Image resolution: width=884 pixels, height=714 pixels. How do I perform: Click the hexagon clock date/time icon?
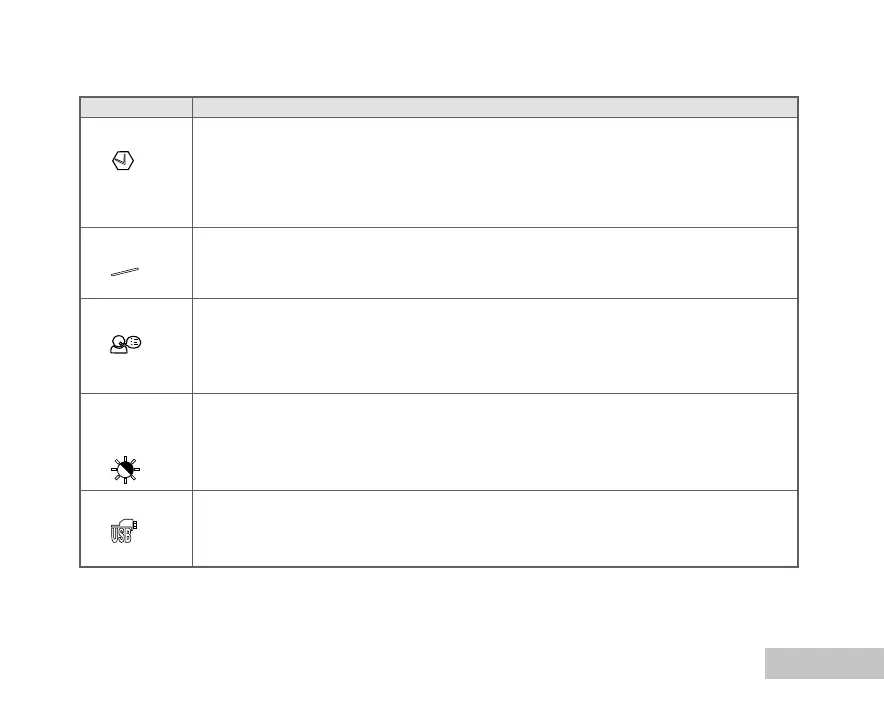pyautogui.click(x=125, y=160)
